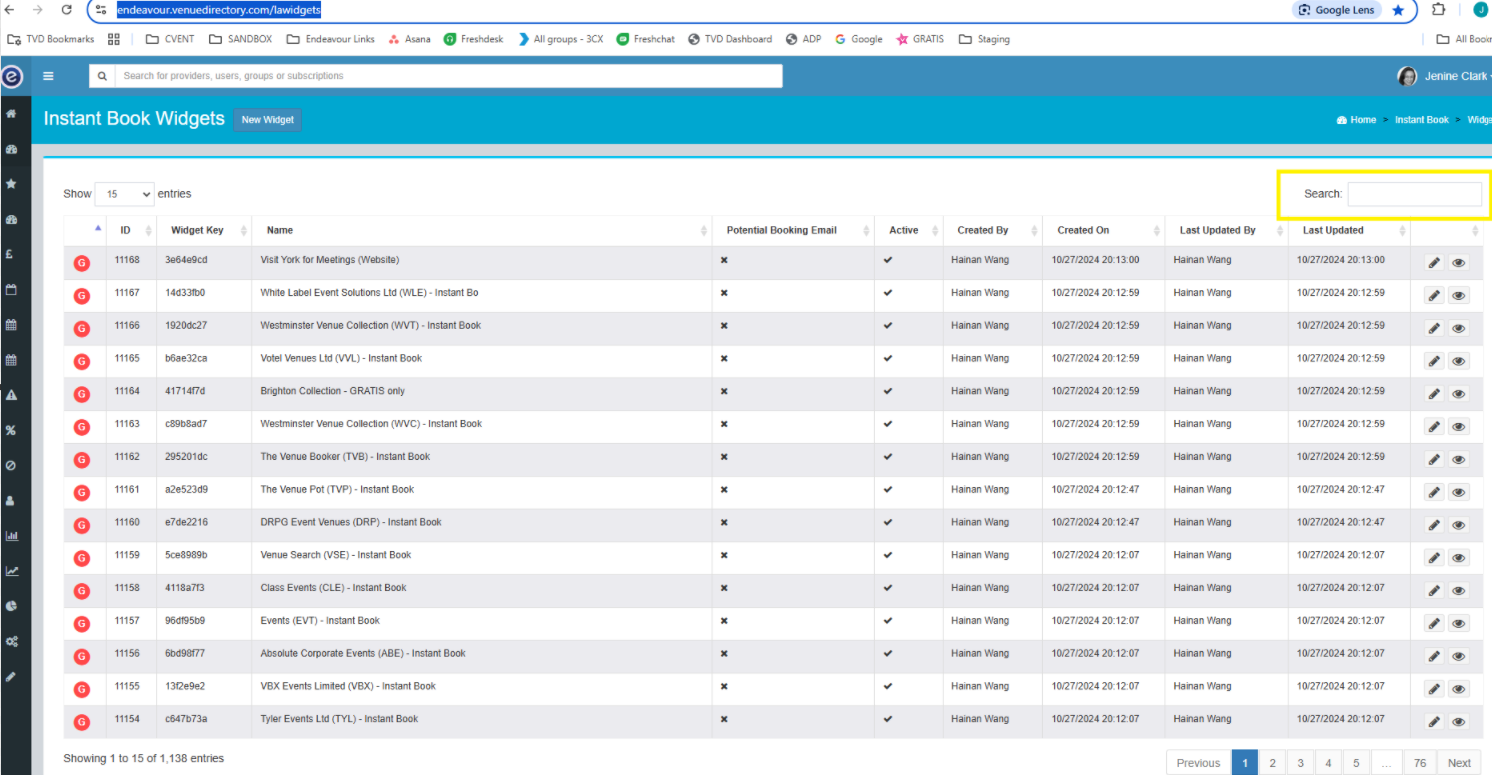This screenshot has width=1492, height=775.
Task: View Visit York for Meetings widget eye icon
Action: click(1459, 263)
